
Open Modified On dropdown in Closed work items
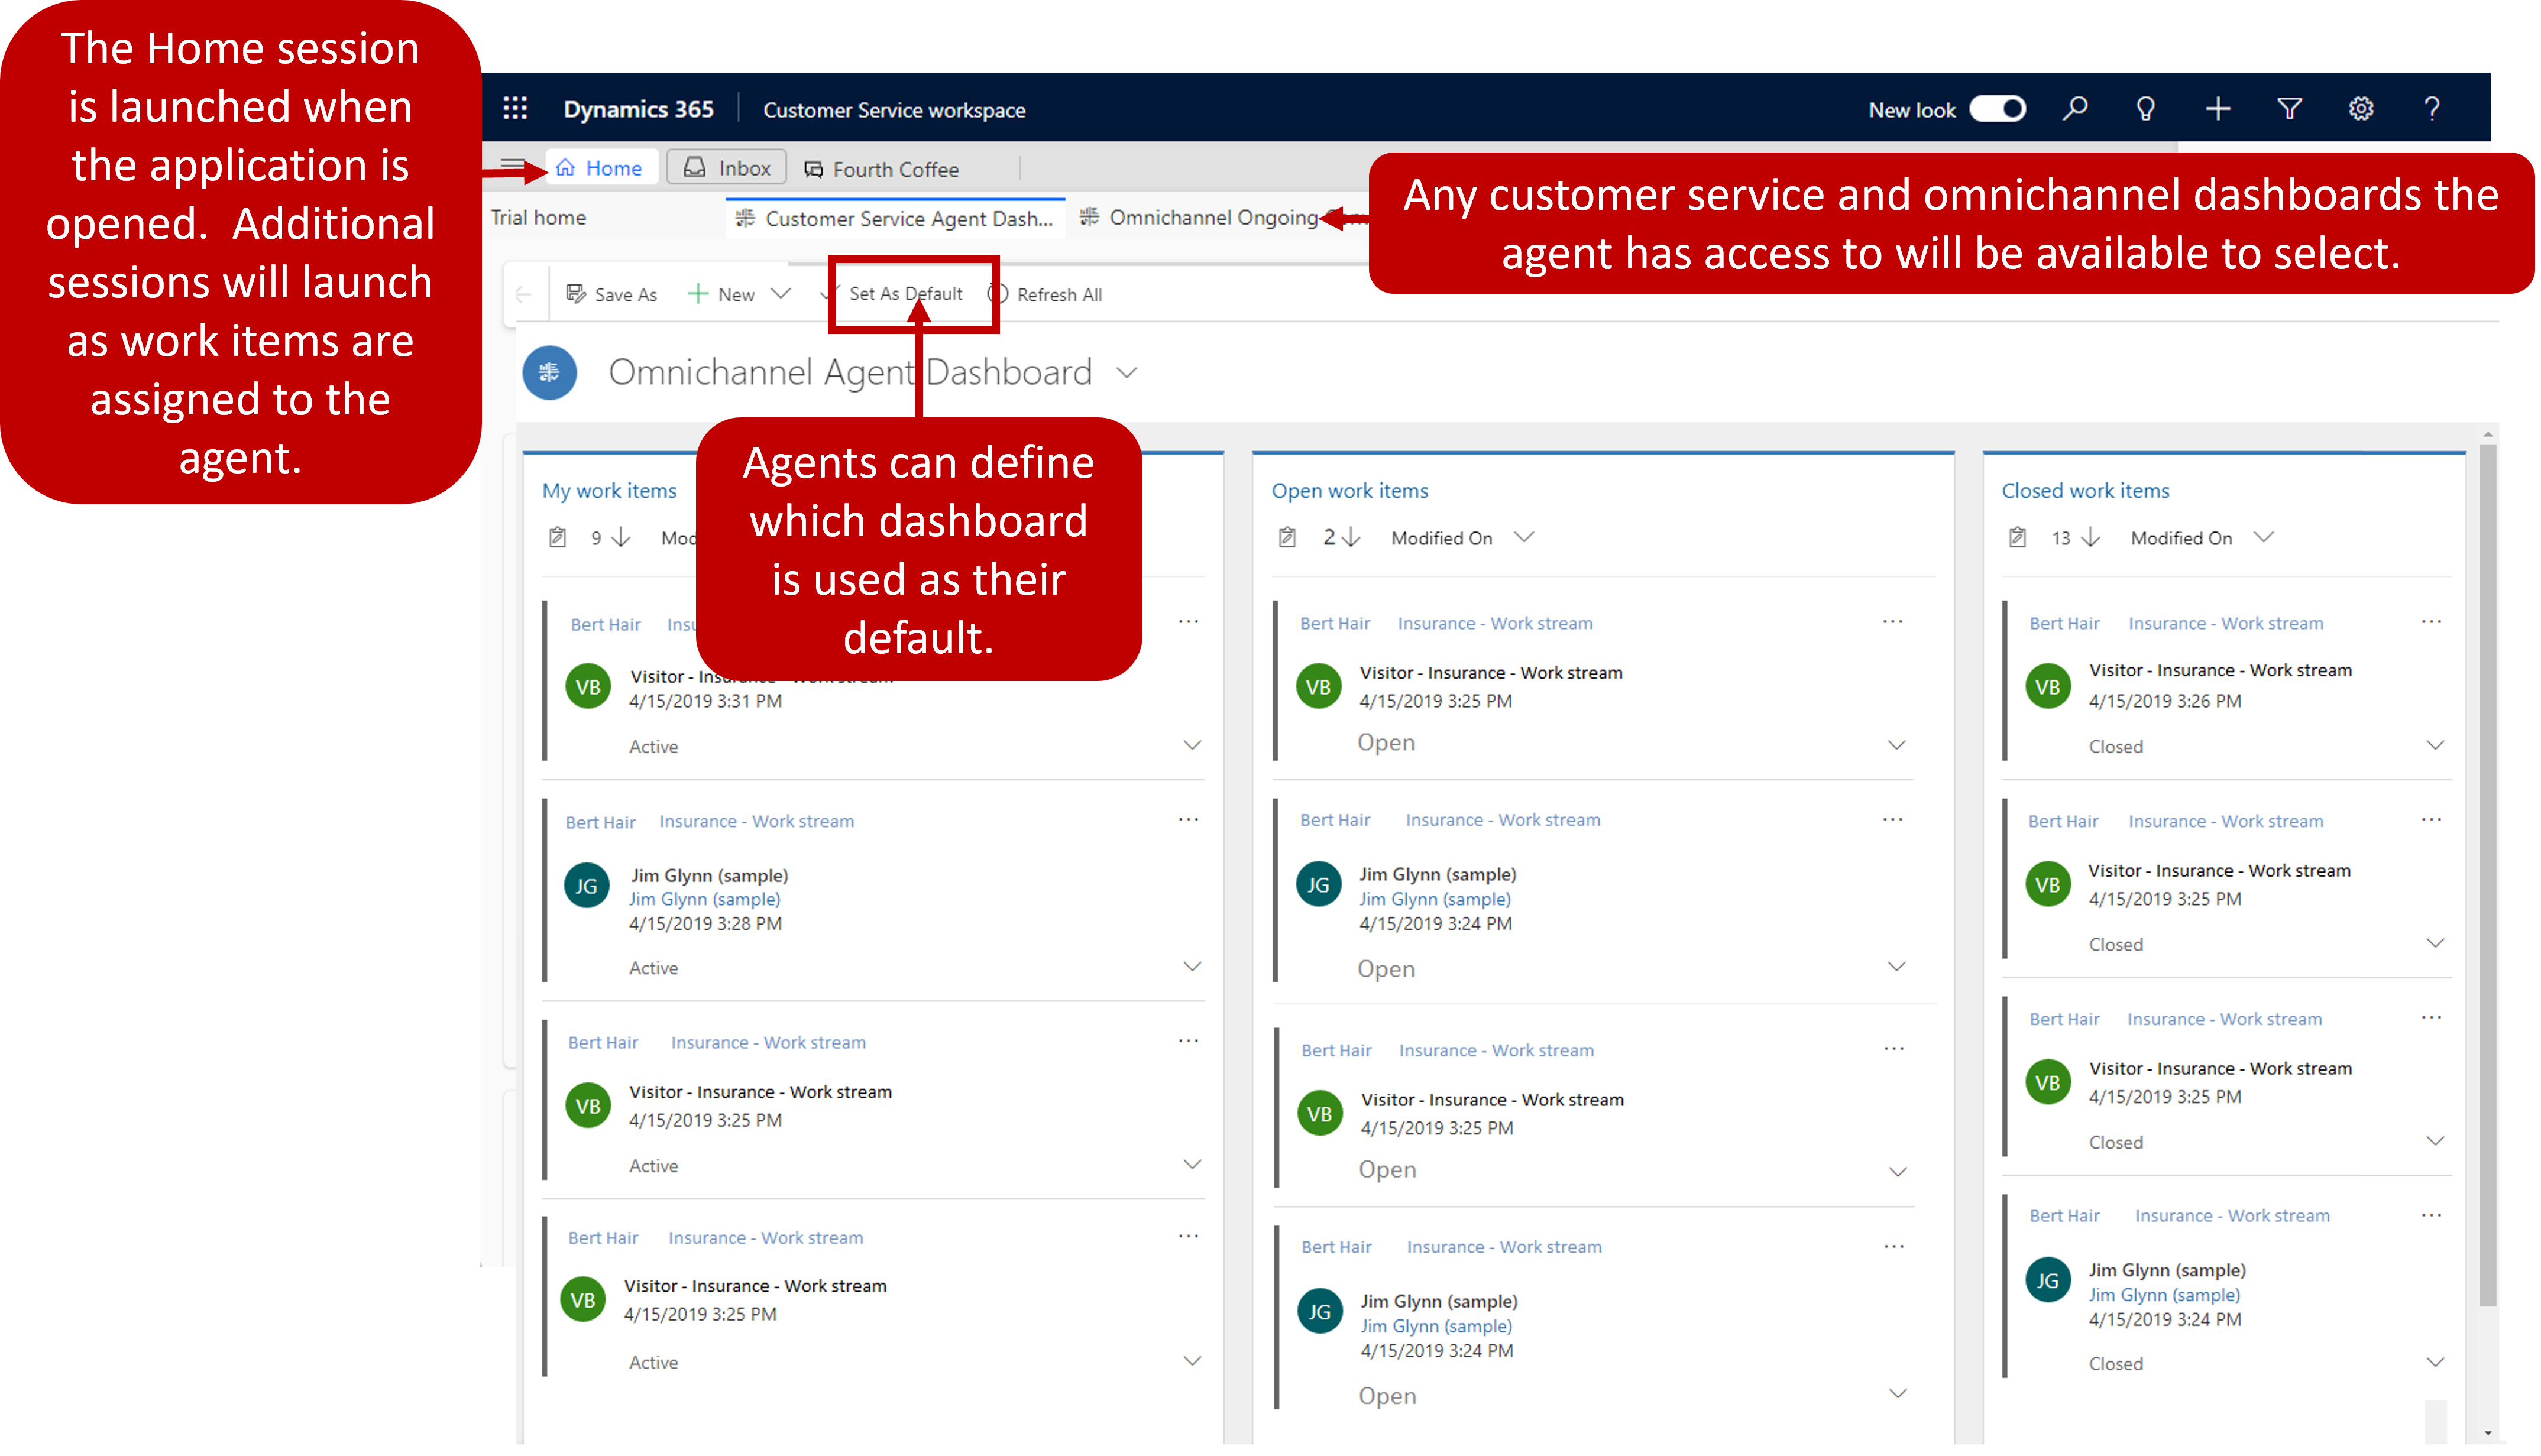2202,538
